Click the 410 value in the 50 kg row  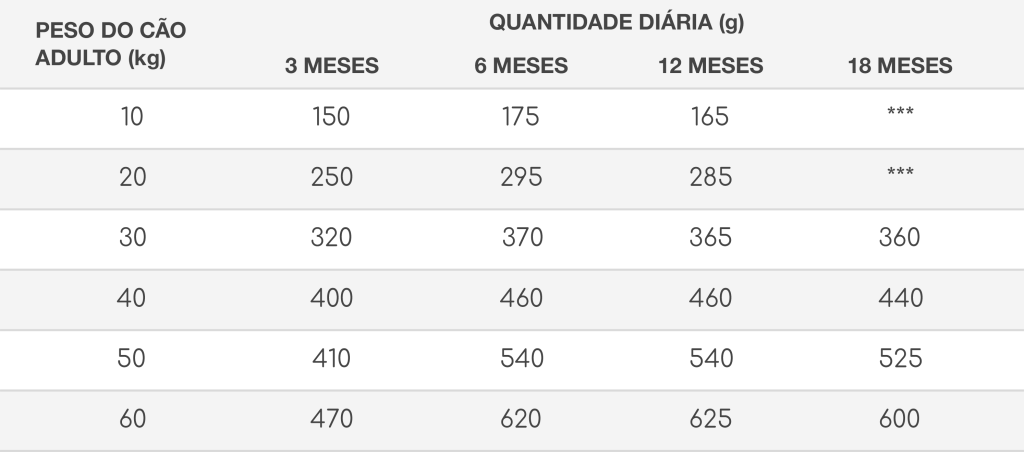pyautogui.click(x=331, y=358)
